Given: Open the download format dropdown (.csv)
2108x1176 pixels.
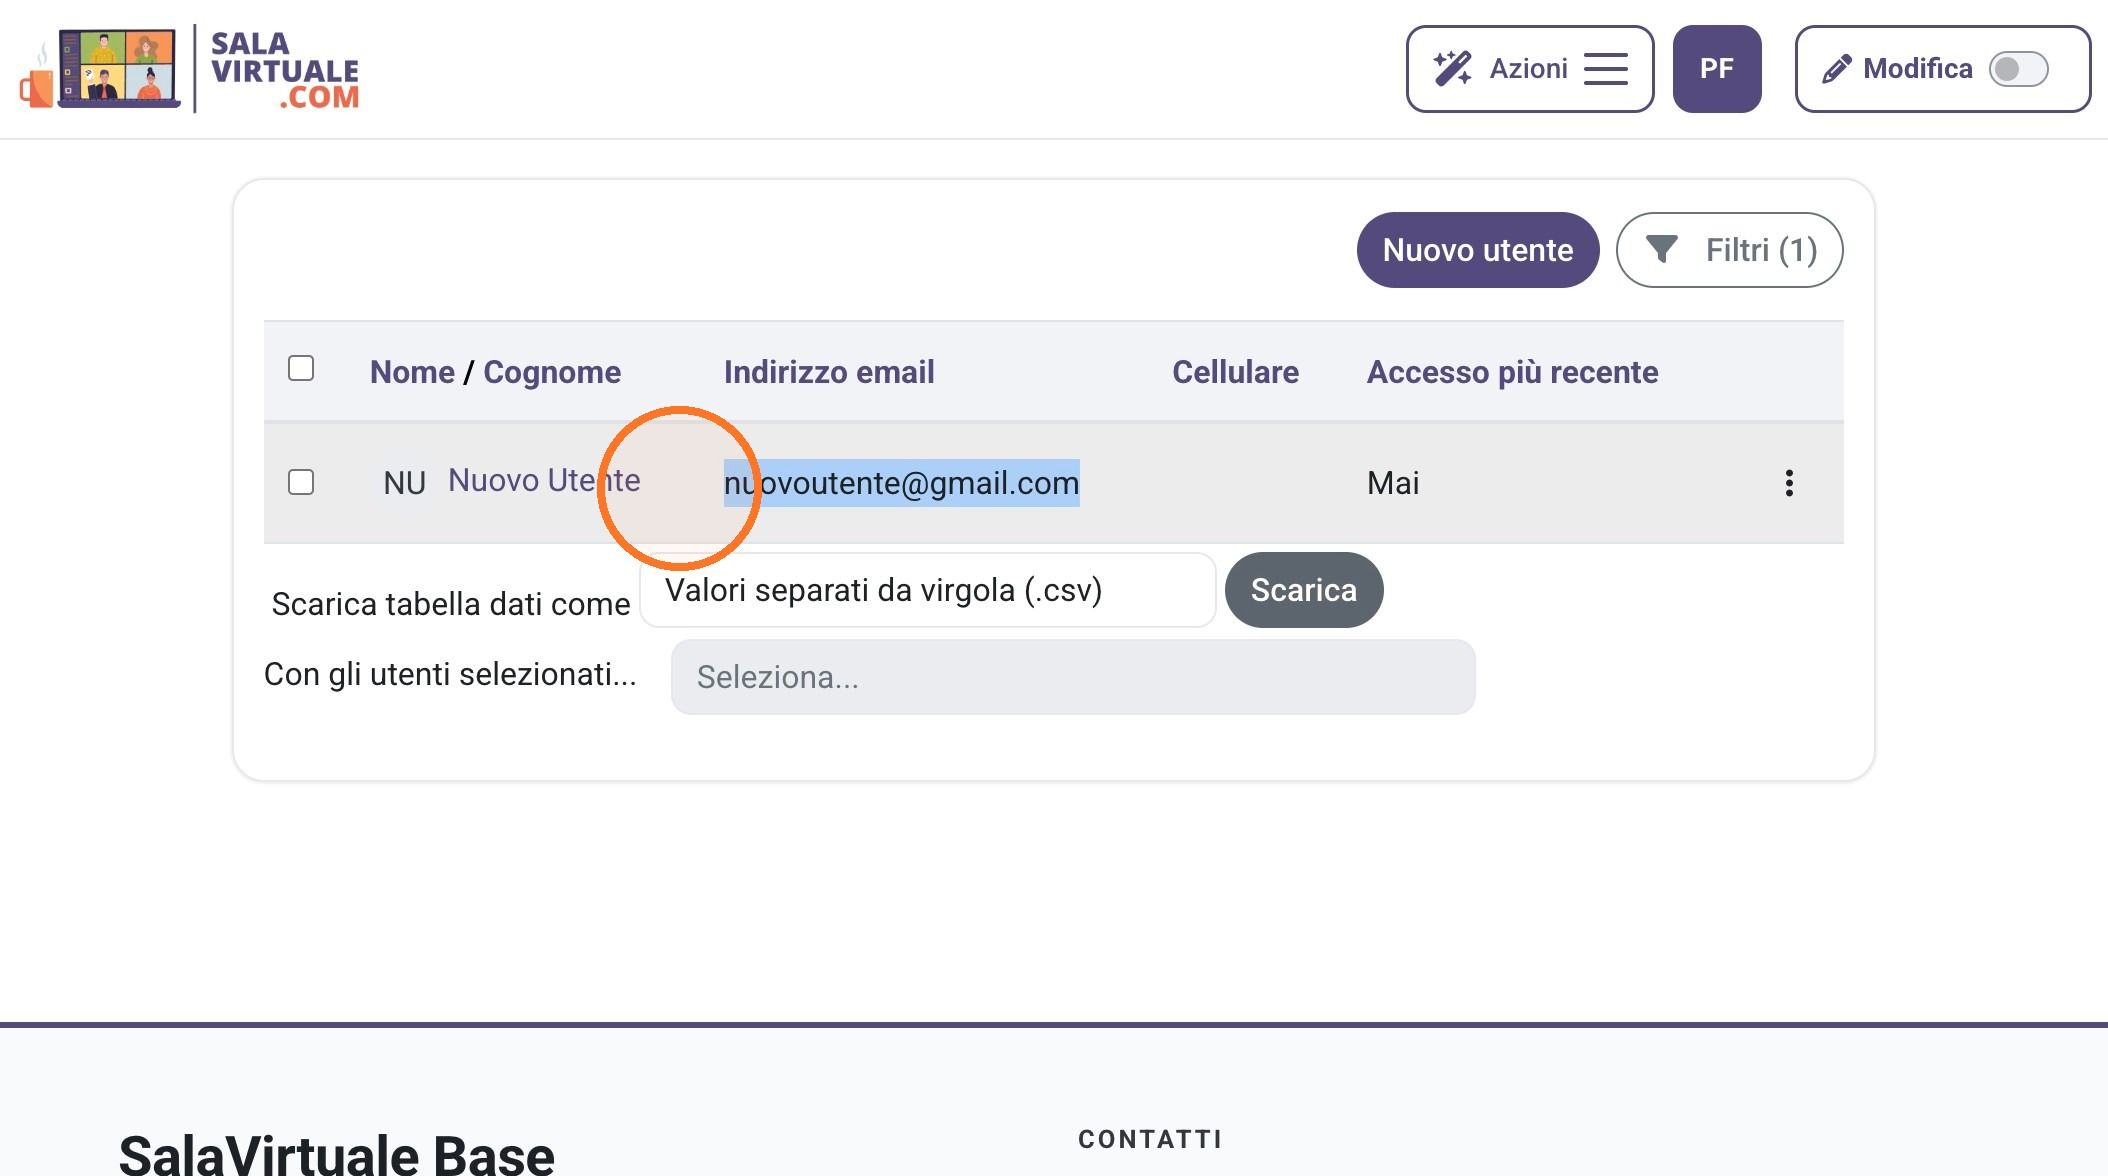Looking at the screenshot, I should (x=927, y=590).
